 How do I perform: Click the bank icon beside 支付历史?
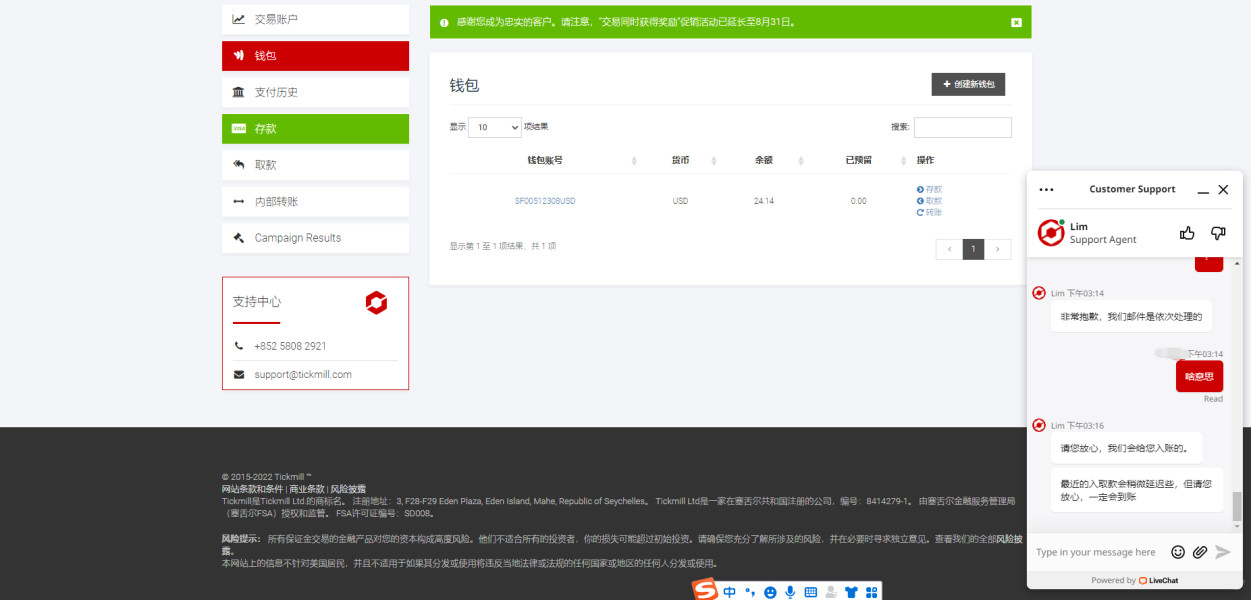[239, 92]
